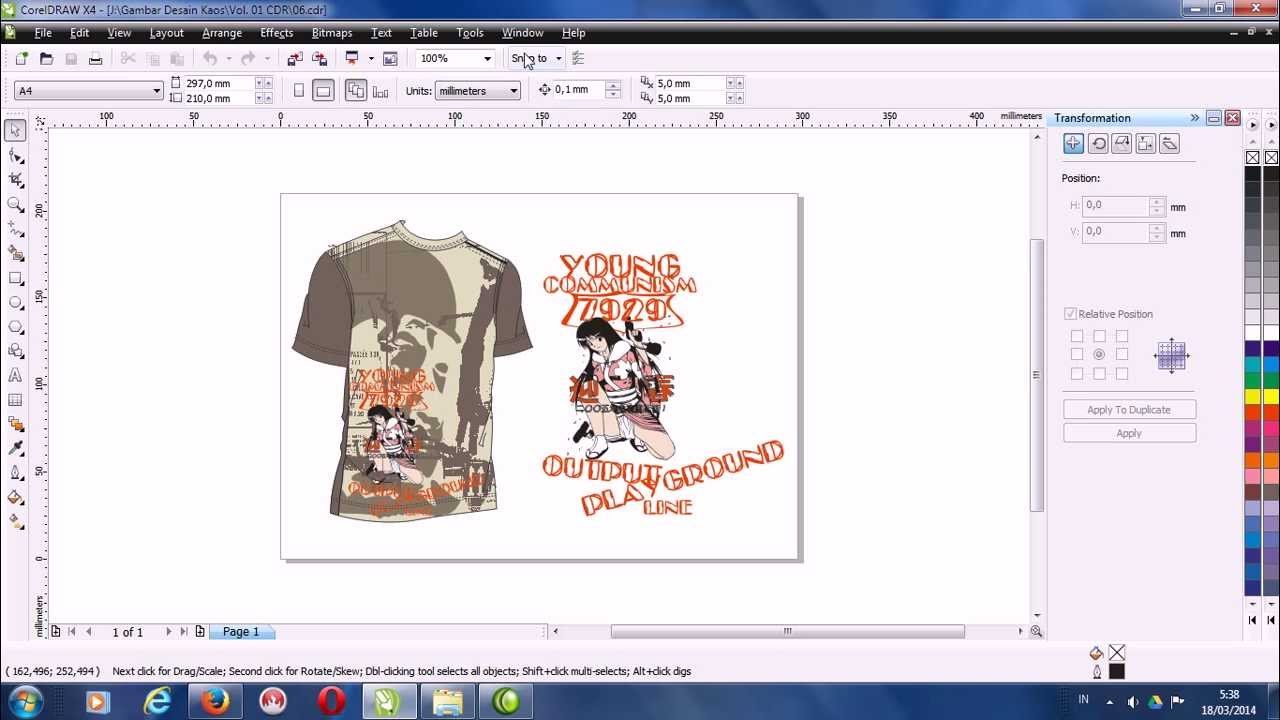Click the Open file icon
Image resolution: width=1280 pixels, height=720 pixels.
click(x=46, y=59)
